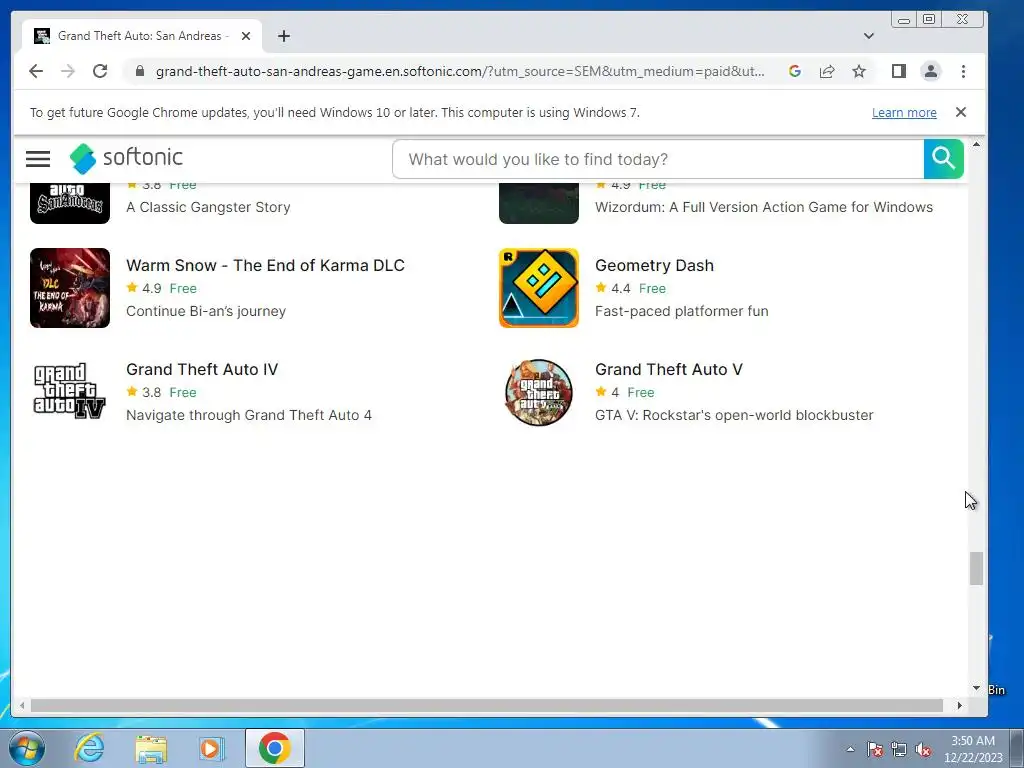Click the Geometry Dash icon thumbnail
This screenshot has width=1024, height=768.
(x=539, y=288)
